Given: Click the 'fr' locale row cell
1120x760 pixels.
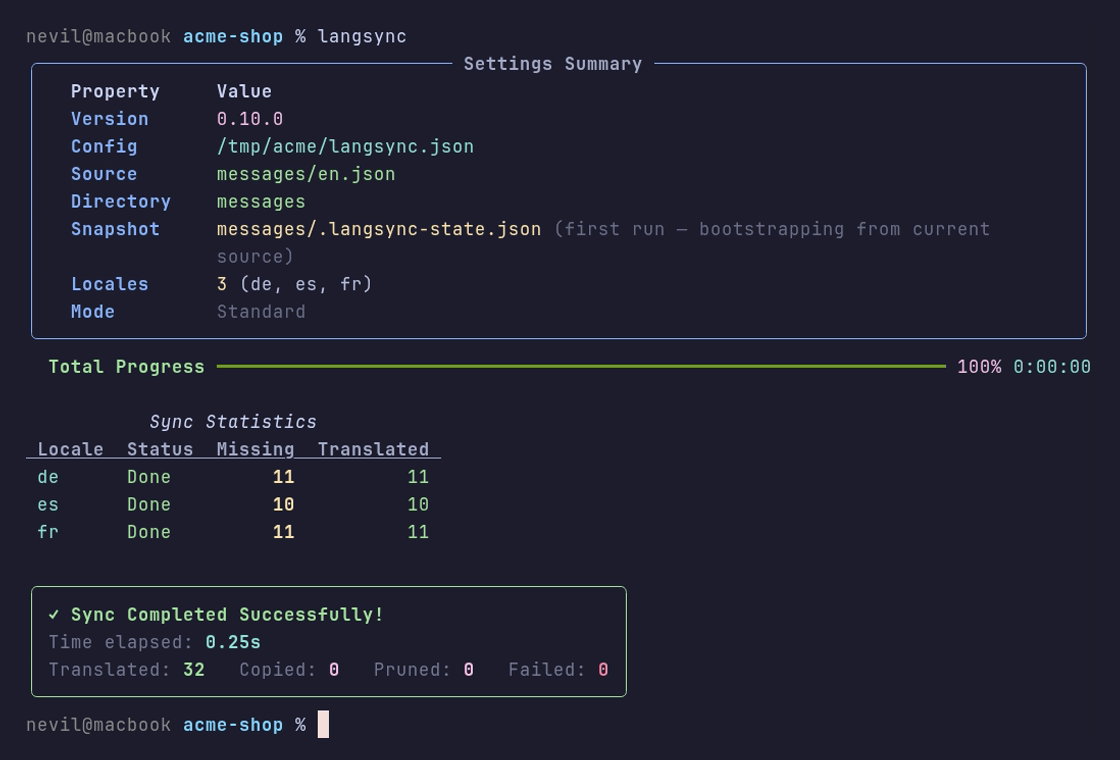Looking at the screenshot, I should 48,531.
